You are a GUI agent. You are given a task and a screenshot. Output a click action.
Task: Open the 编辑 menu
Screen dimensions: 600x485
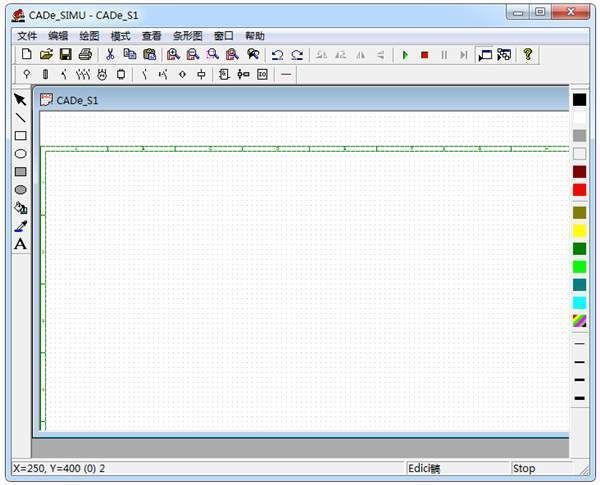(x=58, y=36)
